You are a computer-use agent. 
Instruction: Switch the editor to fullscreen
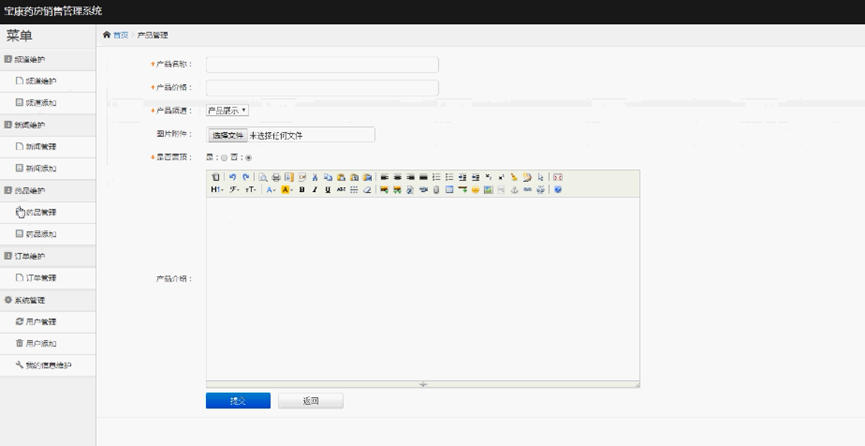(557, 177)
